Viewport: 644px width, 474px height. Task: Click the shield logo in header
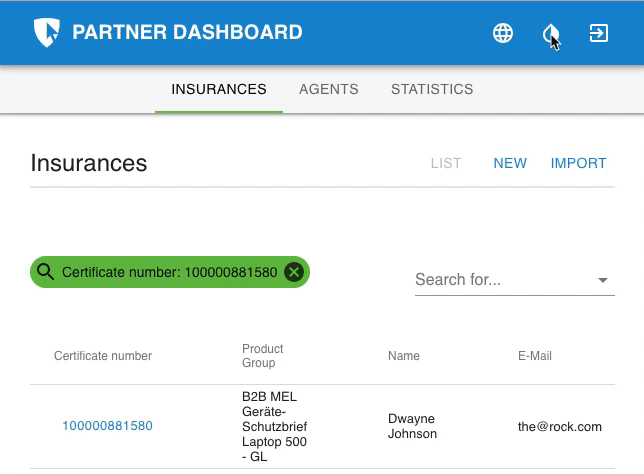tap(46, 32)
